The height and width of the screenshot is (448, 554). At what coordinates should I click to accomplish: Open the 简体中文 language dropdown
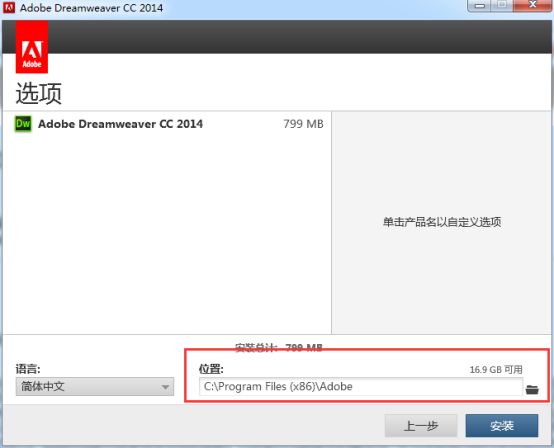pos(95,387)
